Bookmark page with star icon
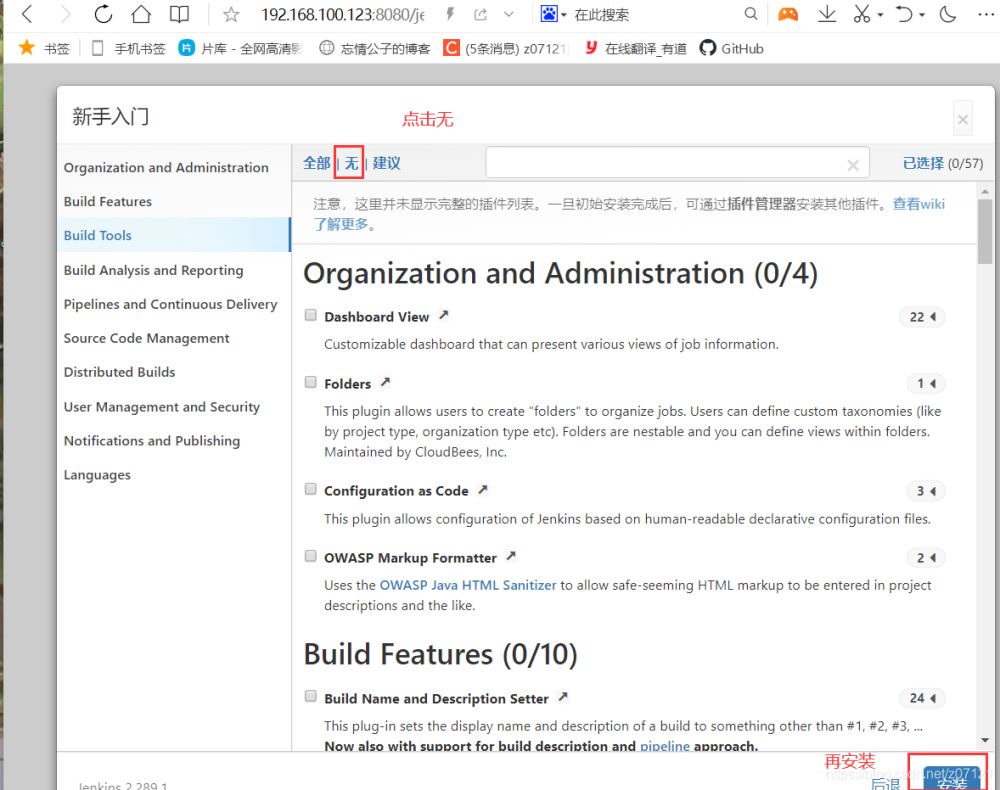Image resolution: width=1000 pixels, height=790 pixels. (231, 14)
